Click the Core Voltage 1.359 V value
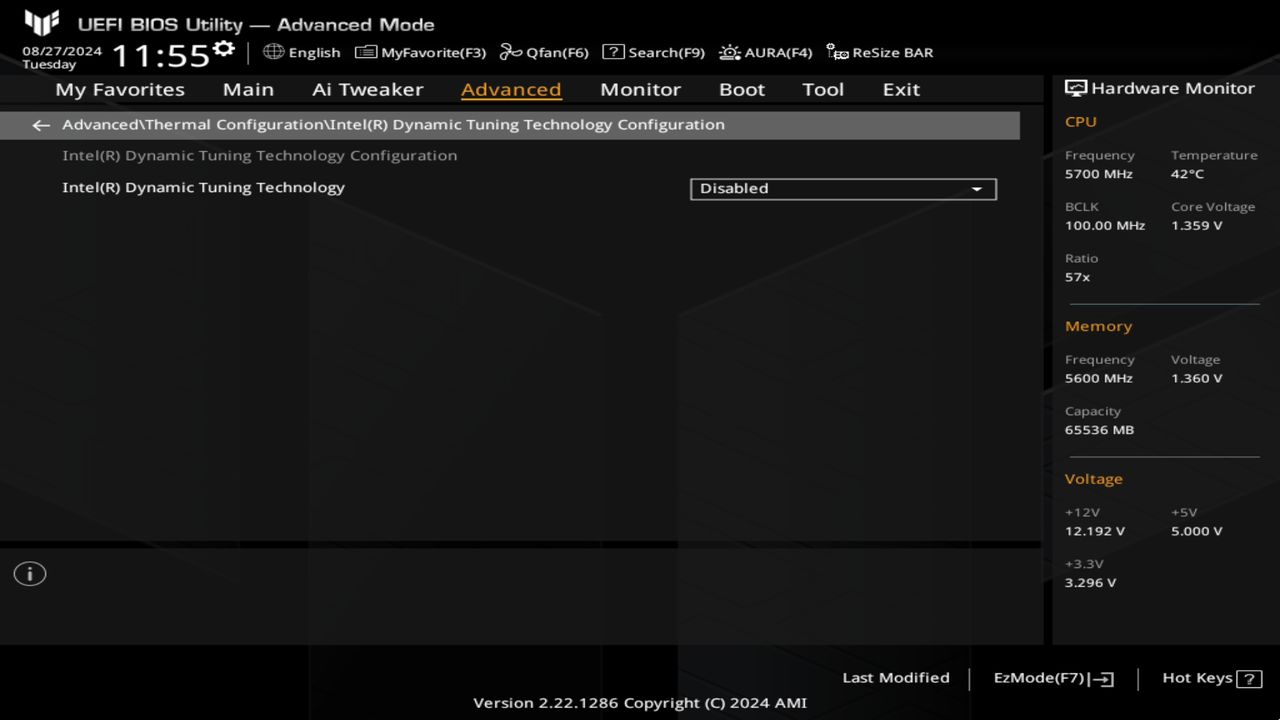This screenshot has height=720, width=1280. pyautogui.click(x=1196, y=226)
